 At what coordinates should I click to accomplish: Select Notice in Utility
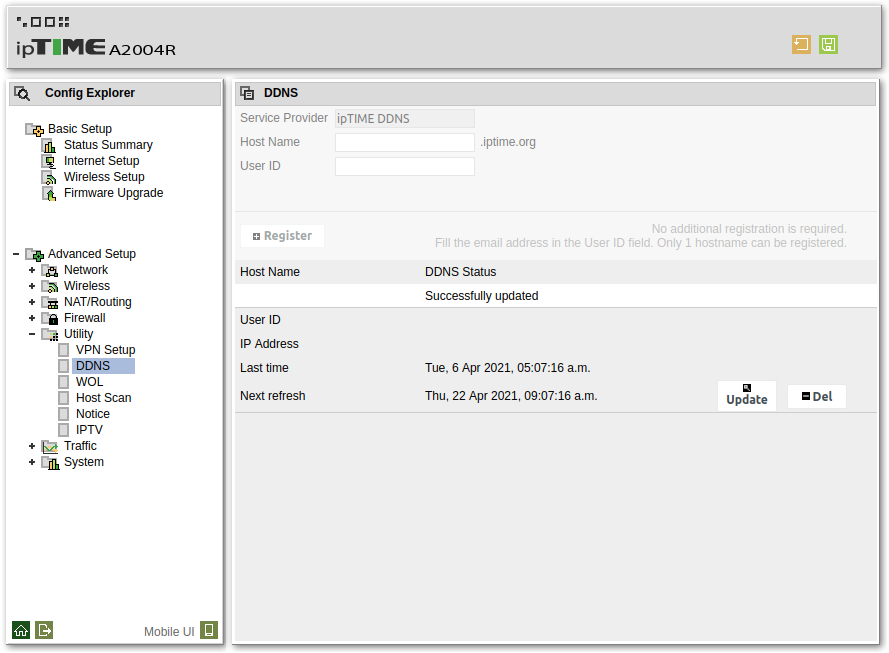click(92, 414)
